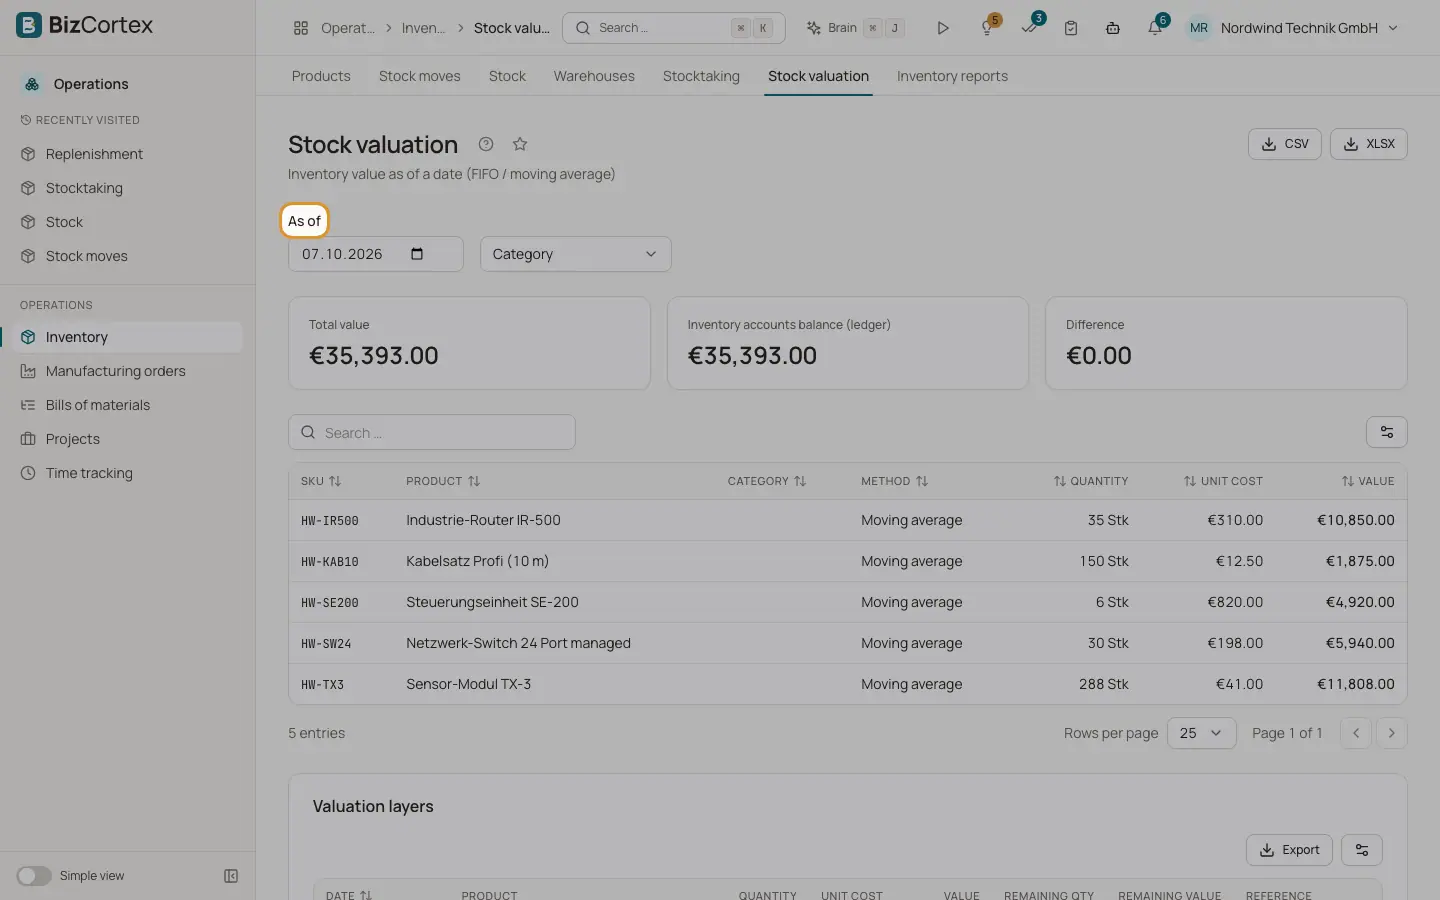Open the calendar picker in As of field
Image resolution: width=1440 pixels, height=900 pixels.
point(417,254)
